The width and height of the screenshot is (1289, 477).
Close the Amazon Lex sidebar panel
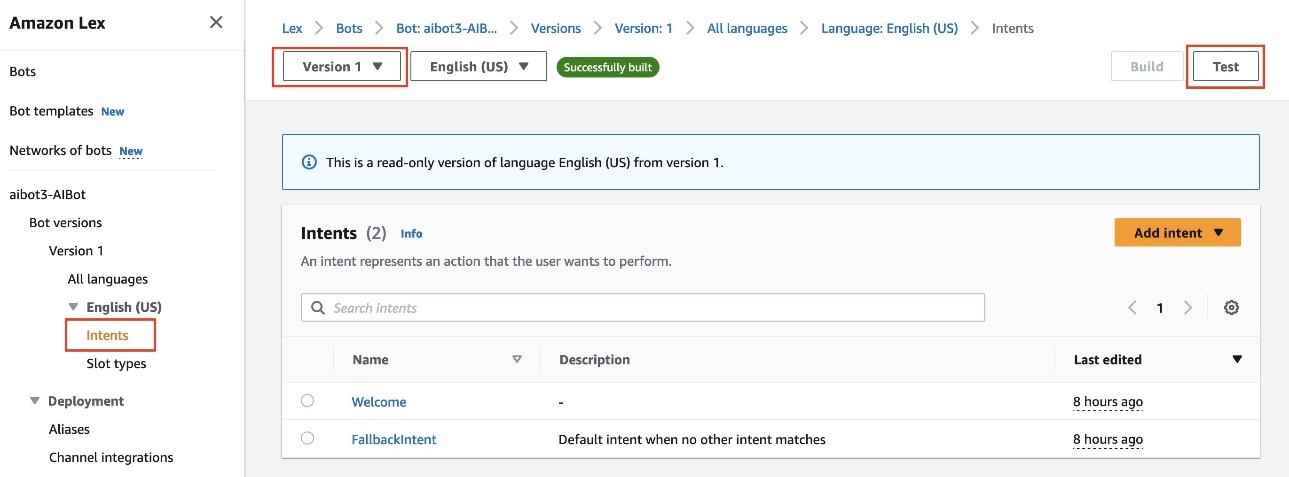tap(216, 22)
